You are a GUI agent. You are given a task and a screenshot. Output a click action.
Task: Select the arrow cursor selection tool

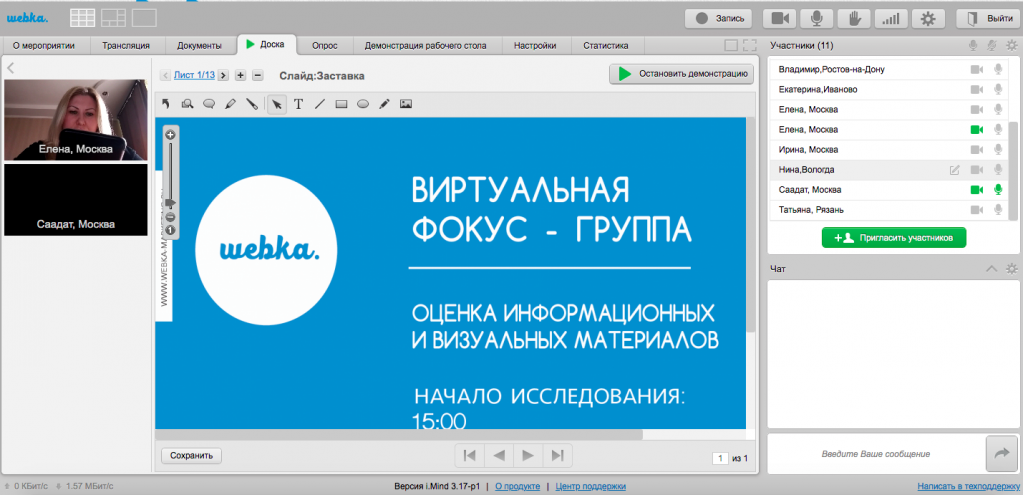(277, 104)
